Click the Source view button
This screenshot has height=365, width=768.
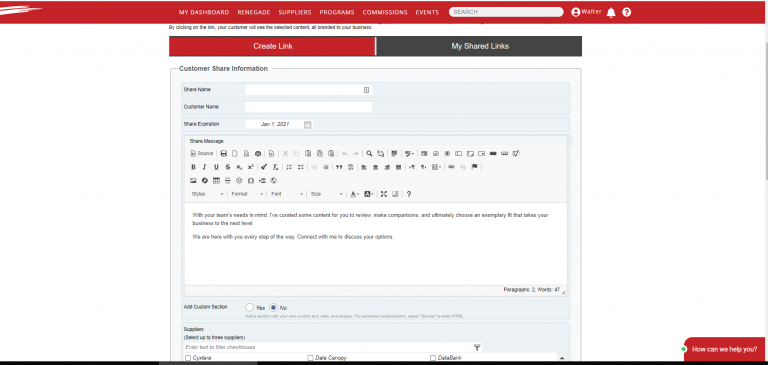coord(202,153)
